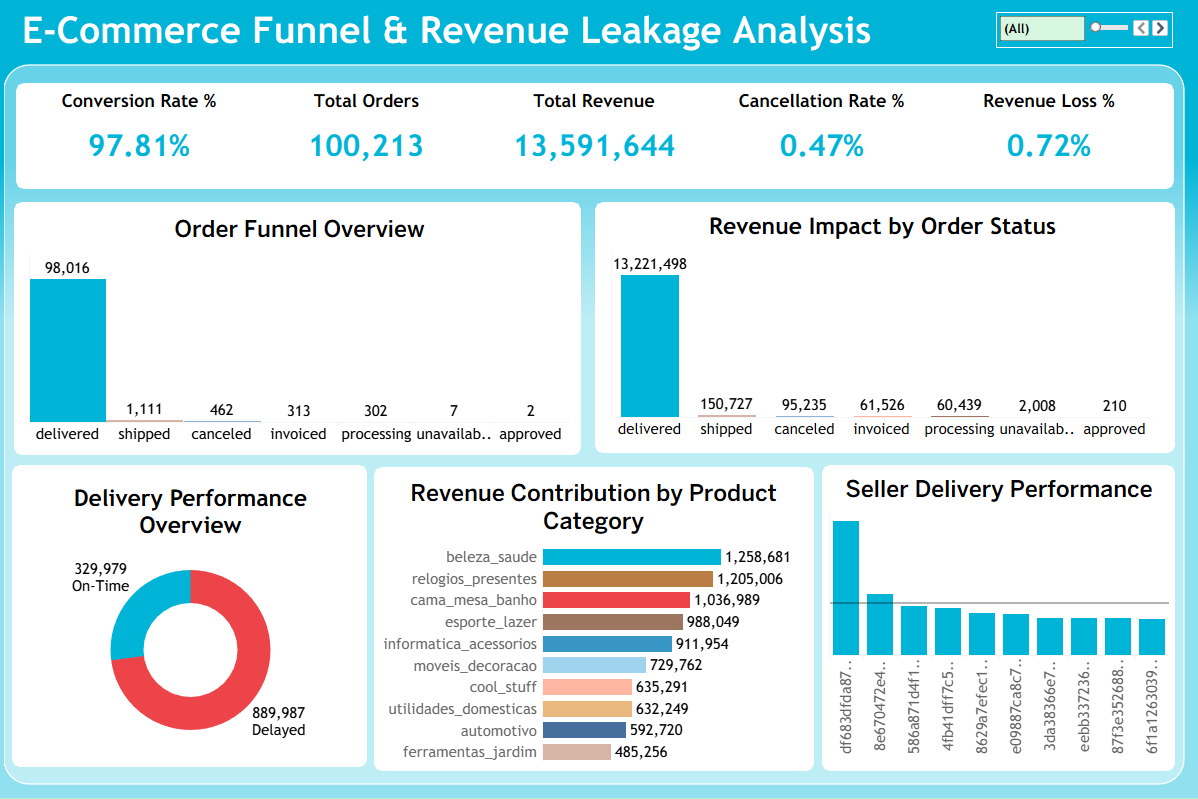Click the Revenue Impact by Order Status title
Viewport: 1198px width, 799px height.
point(882,226)
